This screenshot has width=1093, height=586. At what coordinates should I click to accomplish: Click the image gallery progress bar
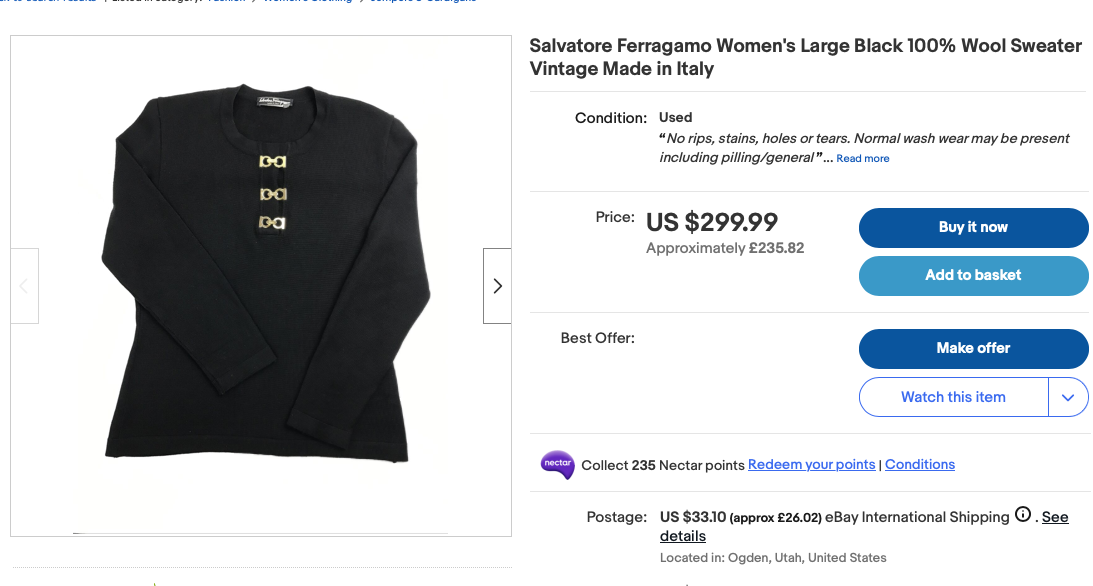point(260,533)
